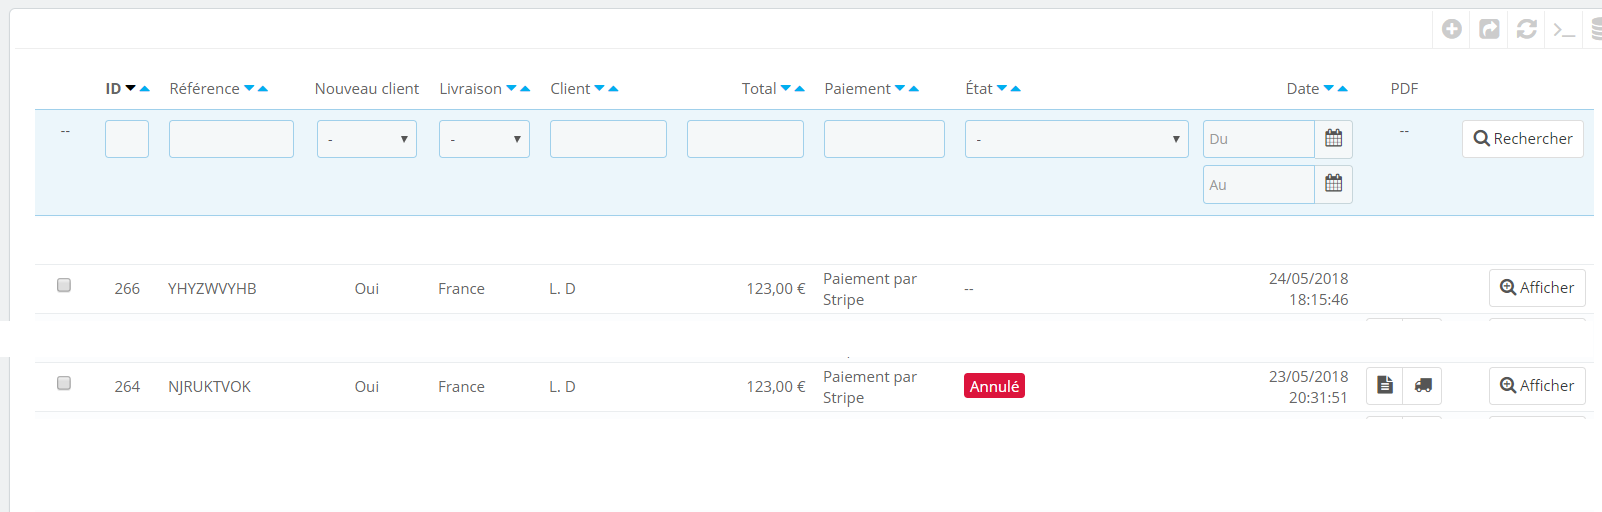Sort Livraison column ascending
Image resolution: width=1602 pixels, height=512 pixels.
point(525,89)
